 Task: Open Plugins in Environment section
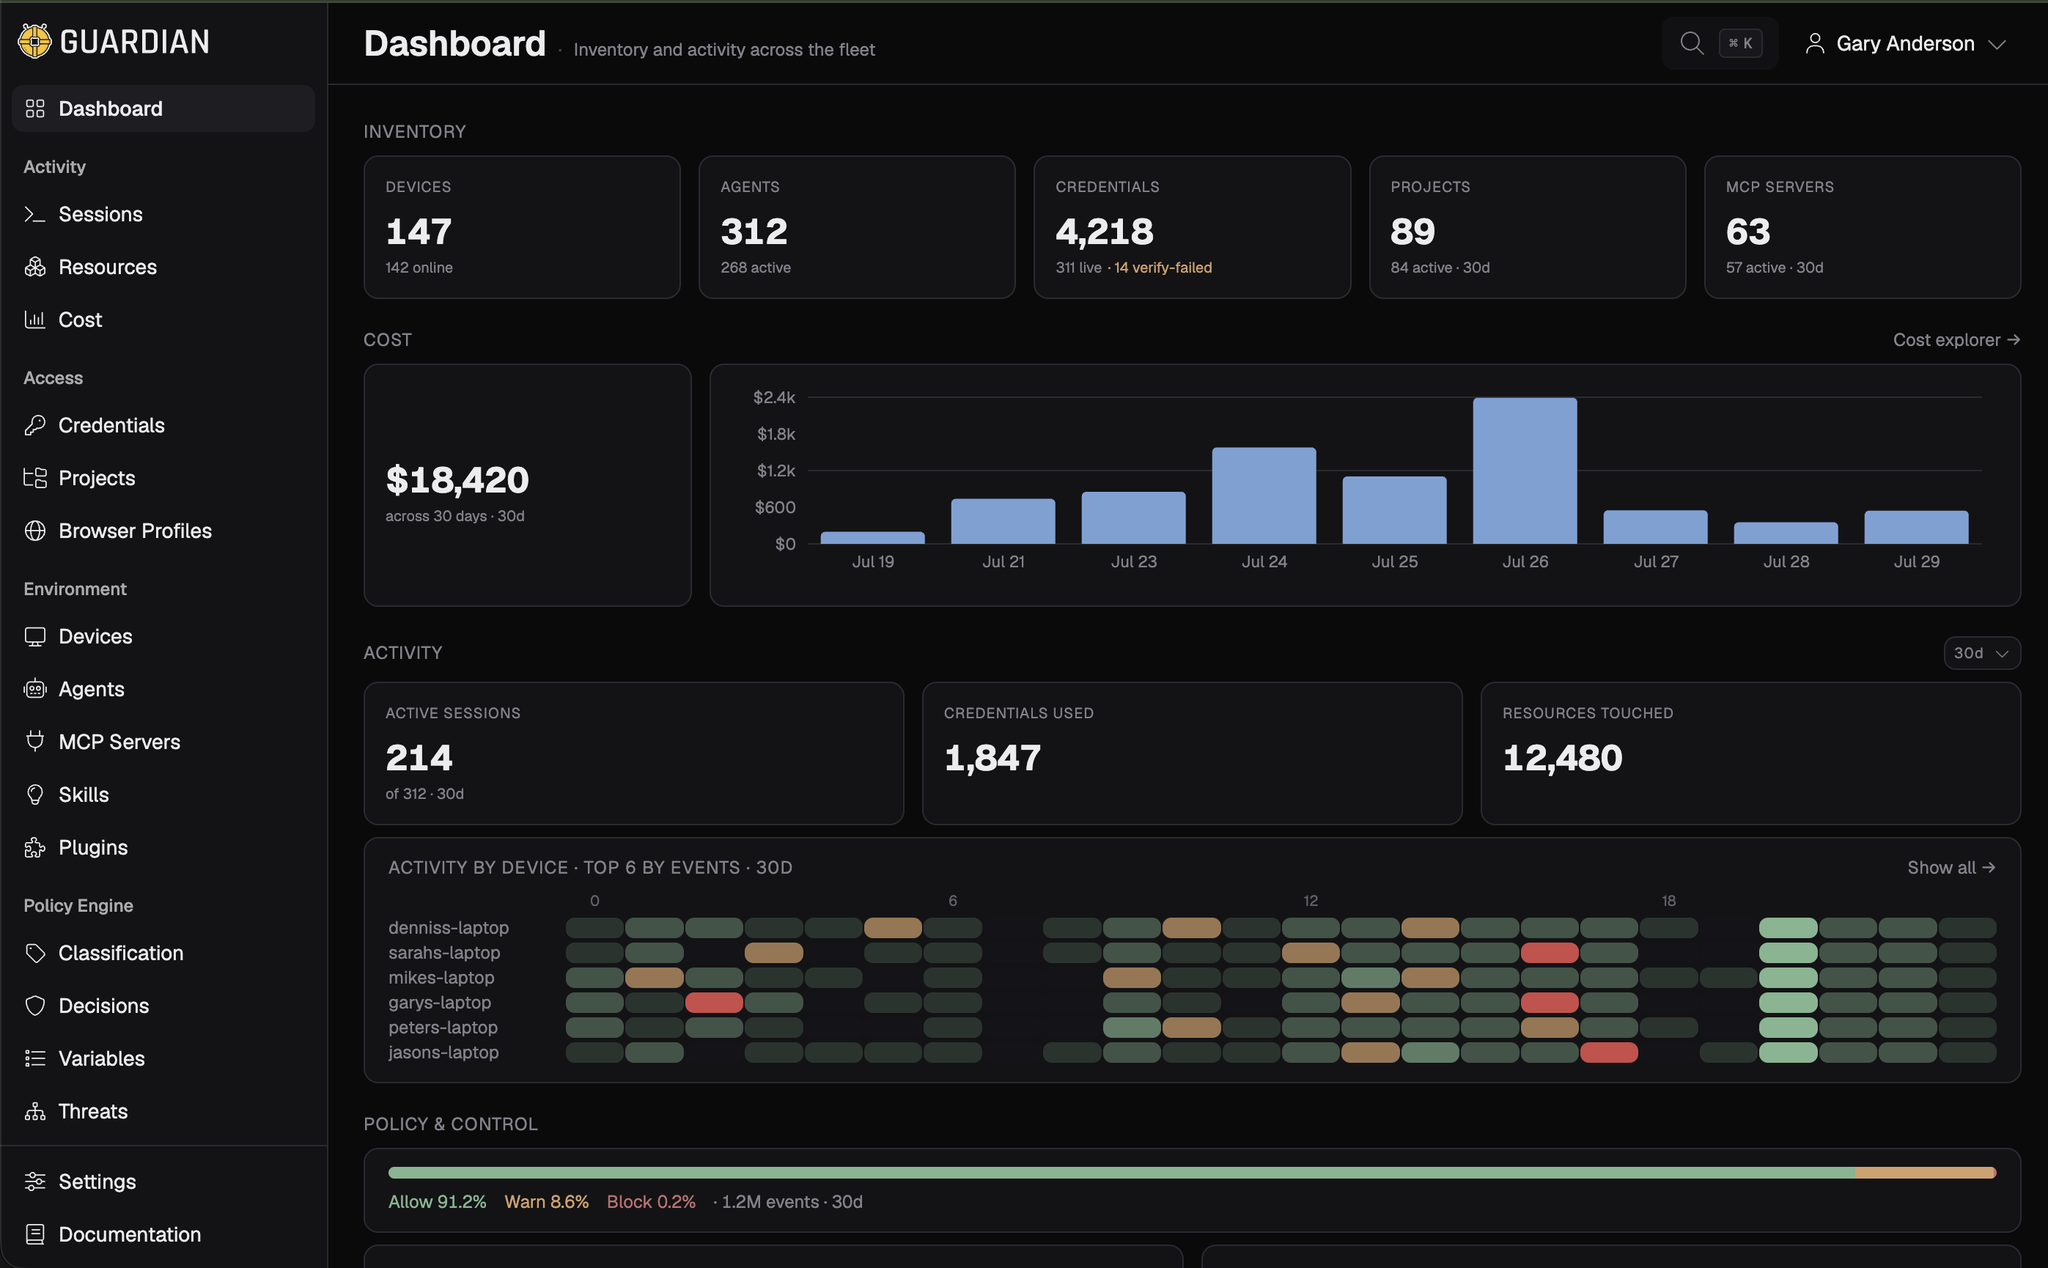tap(163, 848)
